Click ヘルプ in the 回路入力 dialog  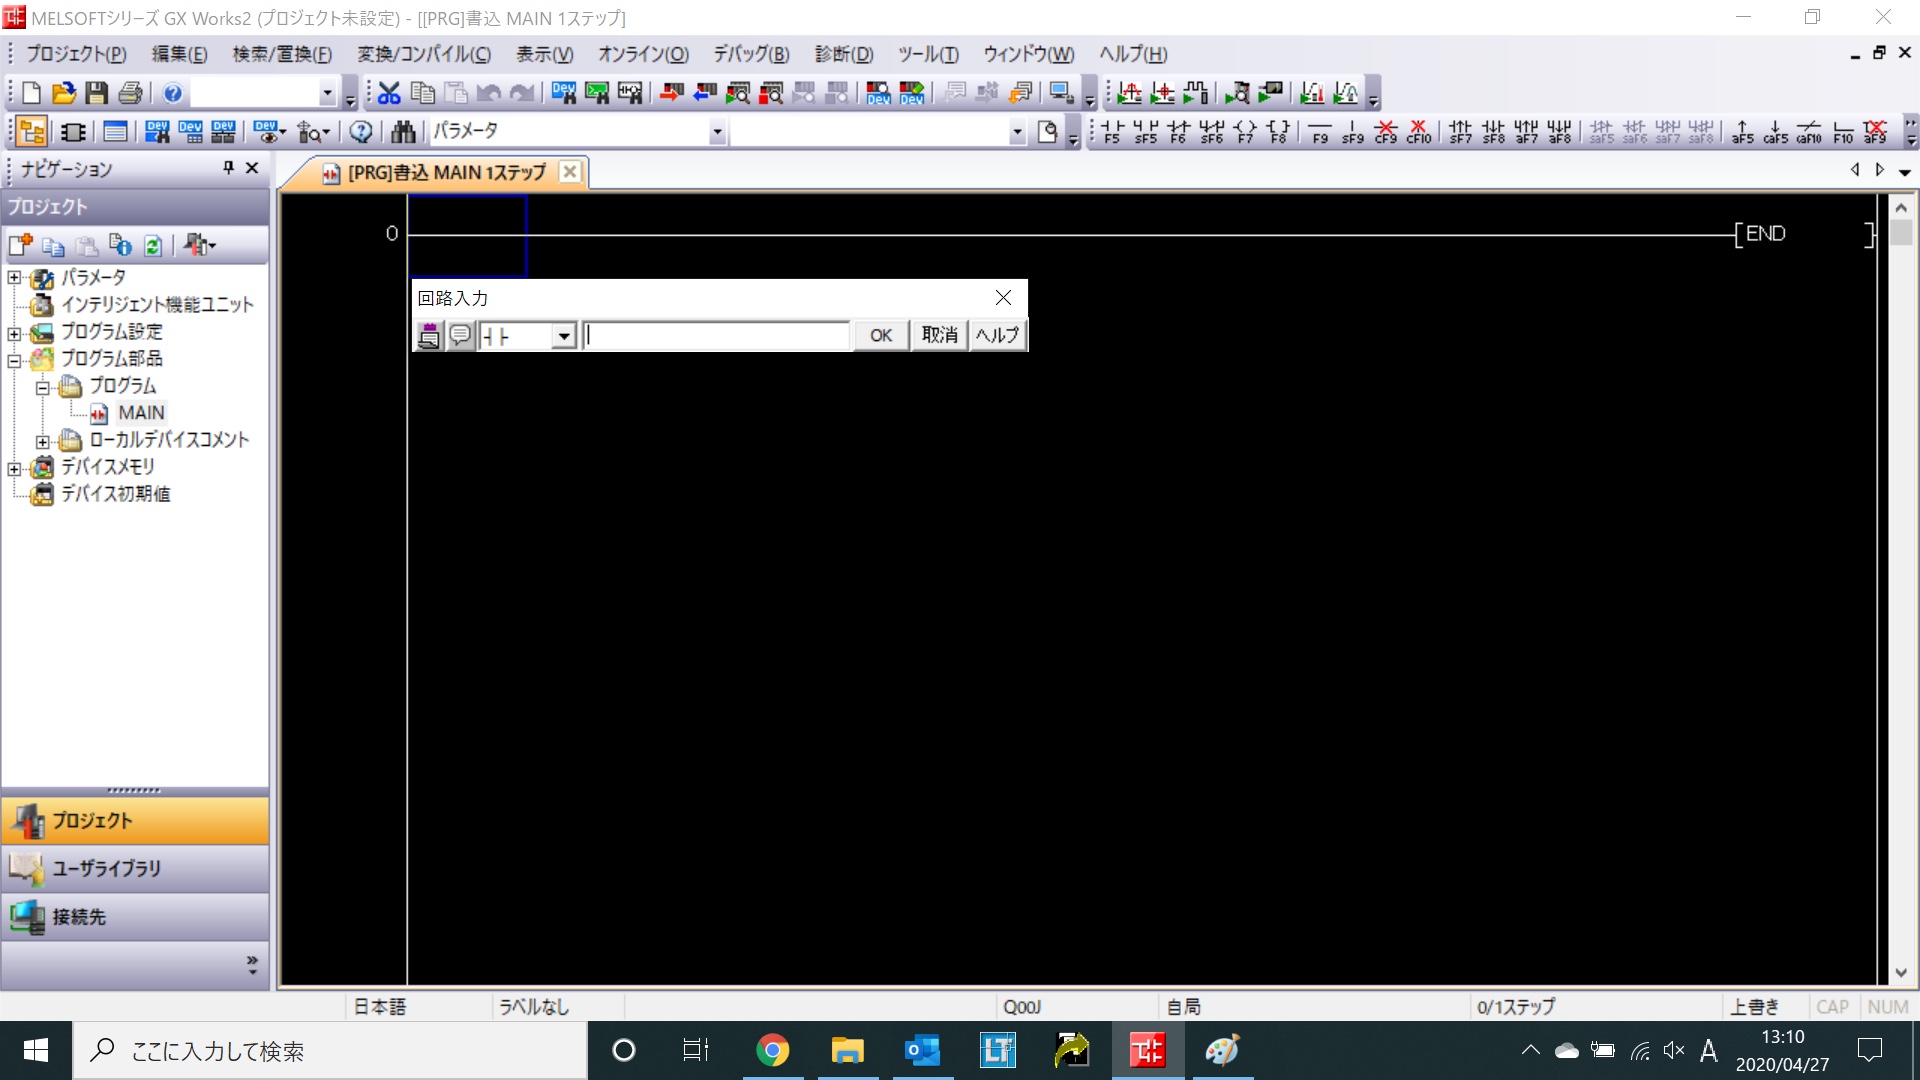997,335
